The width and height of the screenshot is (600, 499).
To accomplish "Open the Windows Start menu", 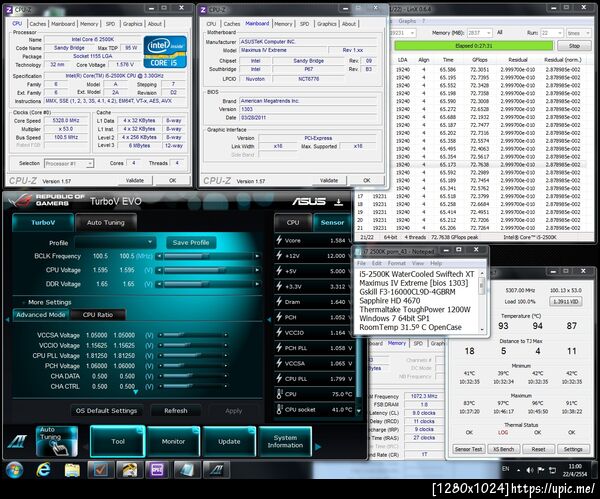I will coord(15,470).
